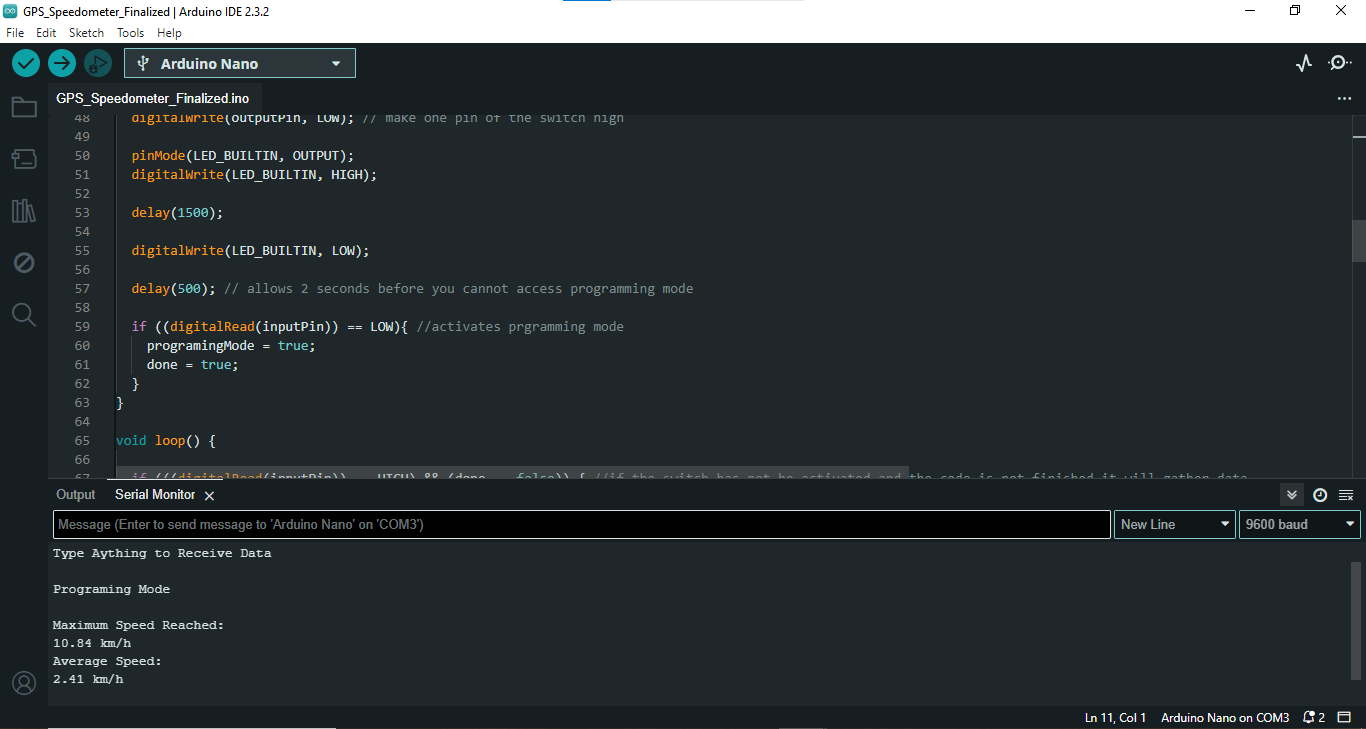1366x729 pixels.
Task: Open the Sketchbook folder sidebar icon
Action: pyautogui.click(x=24, y=107)
